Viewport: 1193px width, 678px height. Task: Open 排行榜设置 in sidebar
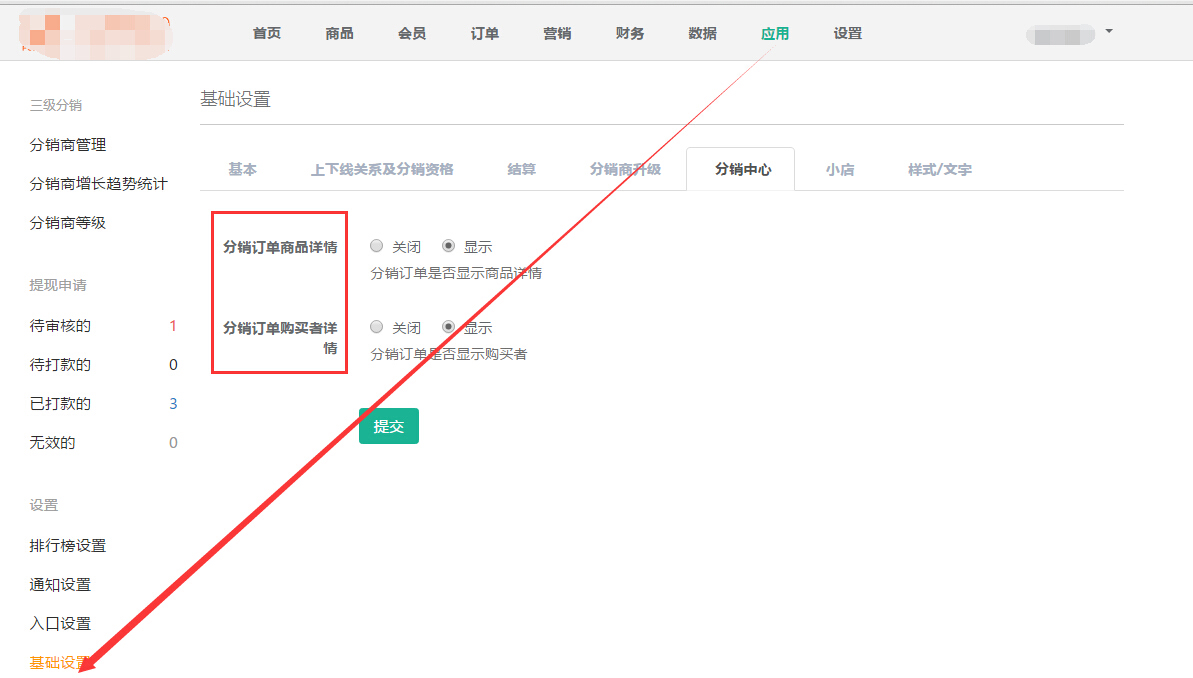pyautogui.click(x=68, y=546)
